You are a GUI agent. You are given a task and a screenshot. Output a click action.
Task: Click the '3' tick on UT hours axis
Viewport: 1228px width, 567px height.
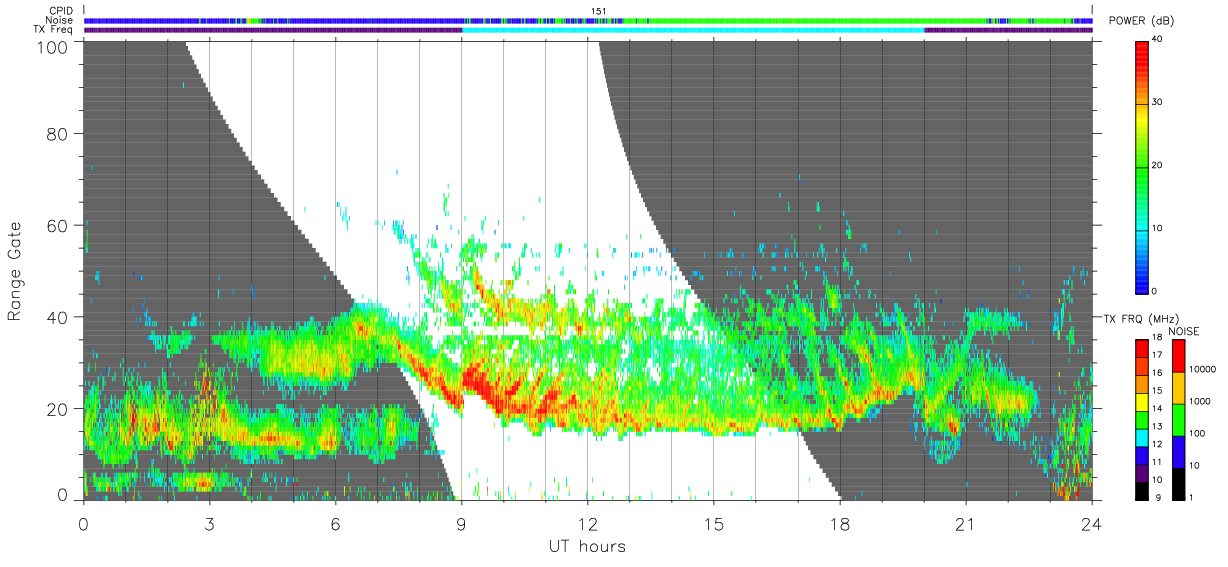coord(209,524)
